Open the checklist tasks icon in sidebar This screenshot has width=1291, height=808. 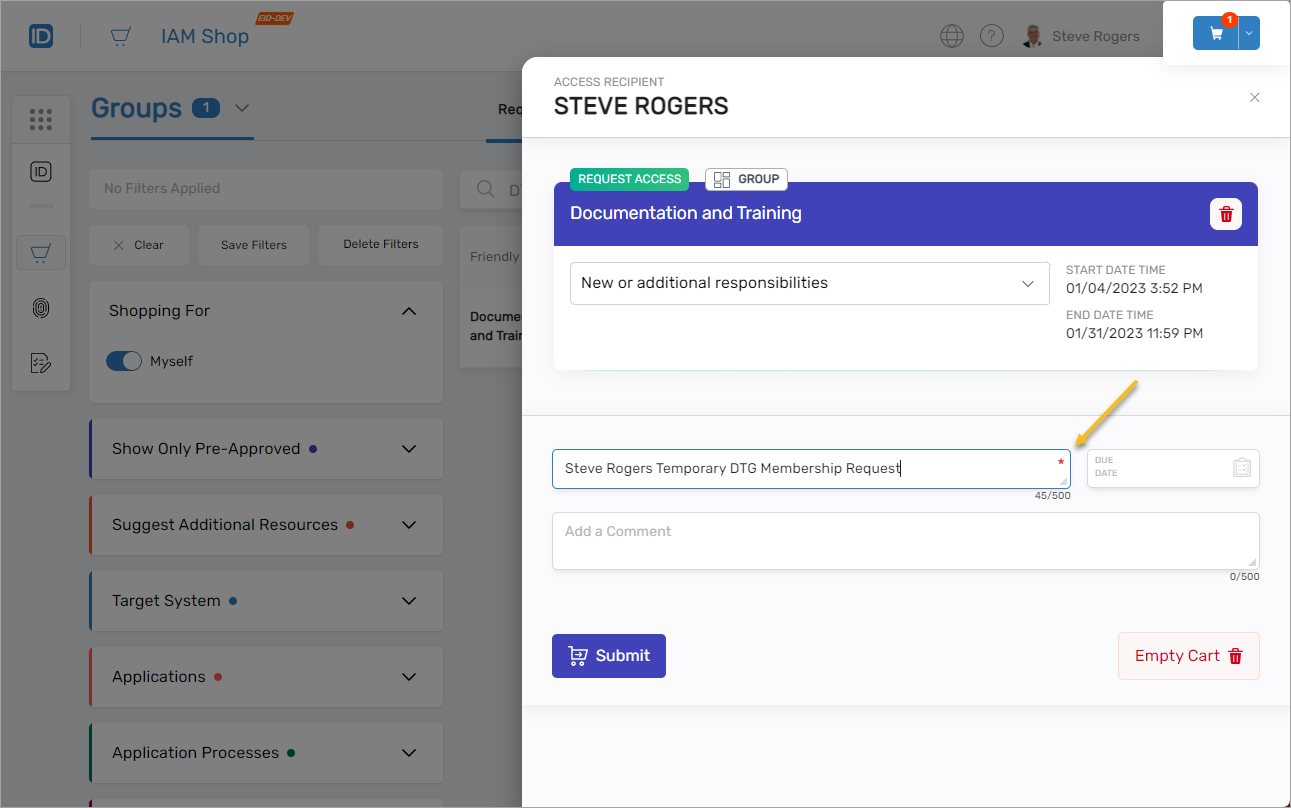point(41,362)
